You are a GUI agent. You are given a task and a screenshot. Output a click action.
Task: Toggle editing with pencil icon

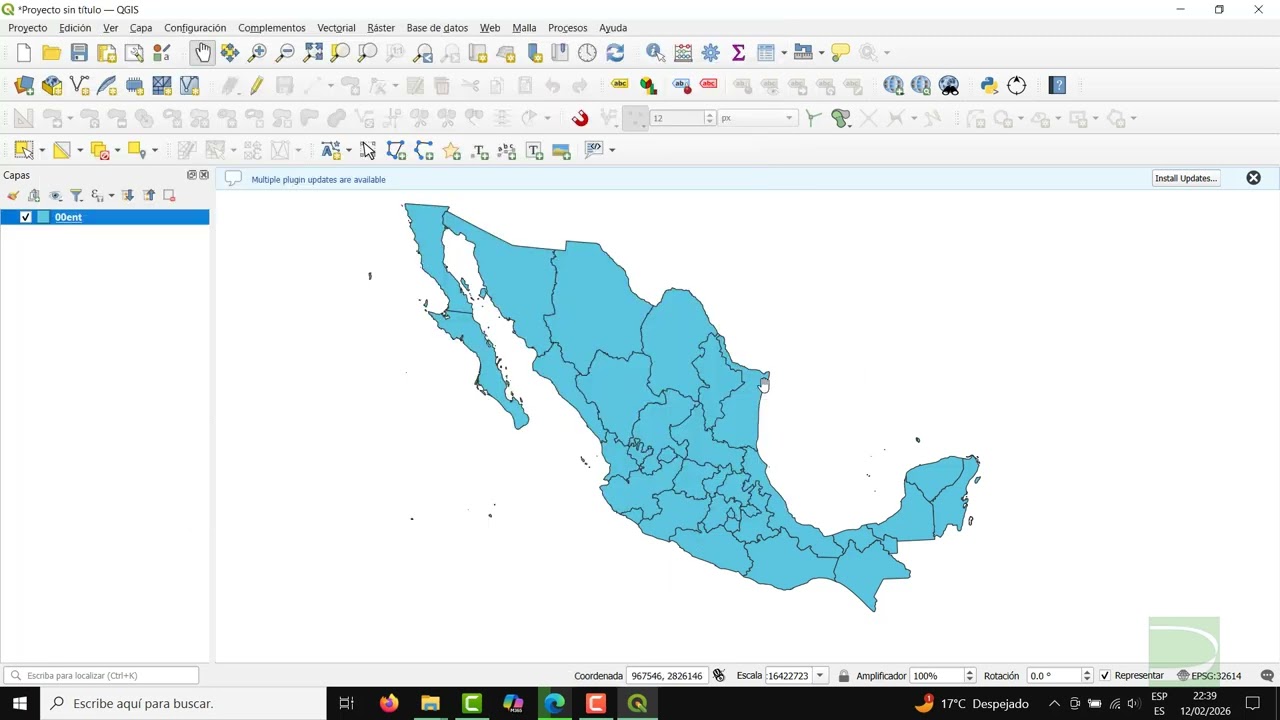coord(257,86)
